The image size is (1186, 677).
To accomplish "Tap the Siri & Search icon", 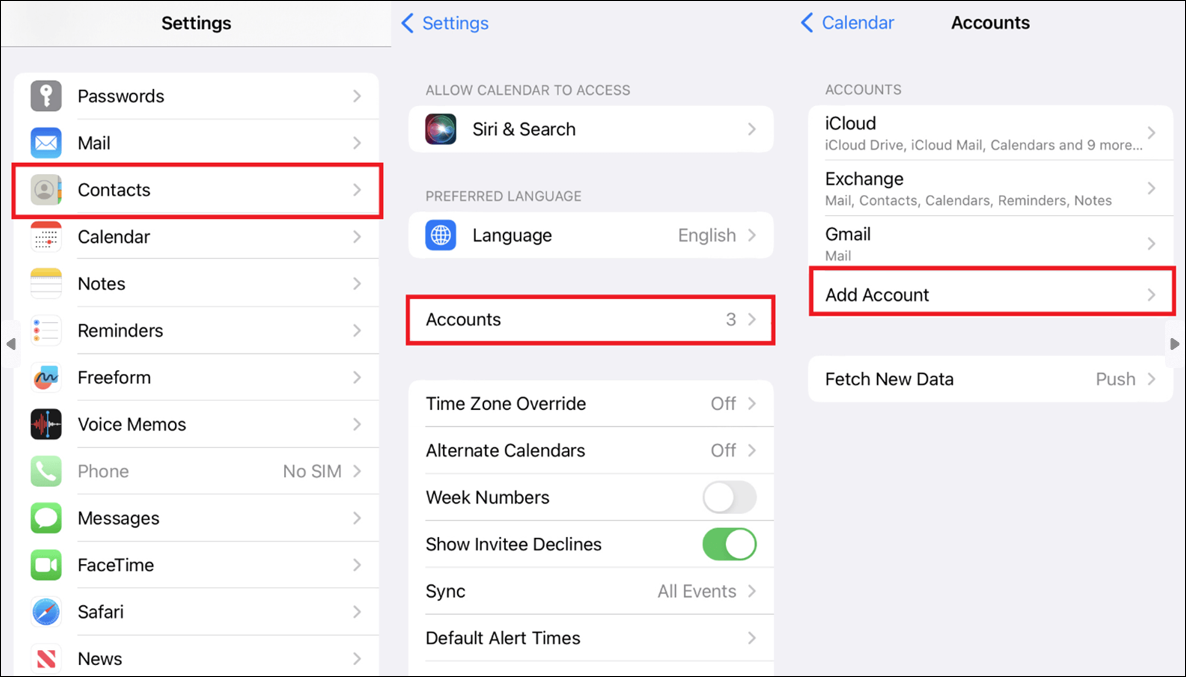I will tap(441, 129).
